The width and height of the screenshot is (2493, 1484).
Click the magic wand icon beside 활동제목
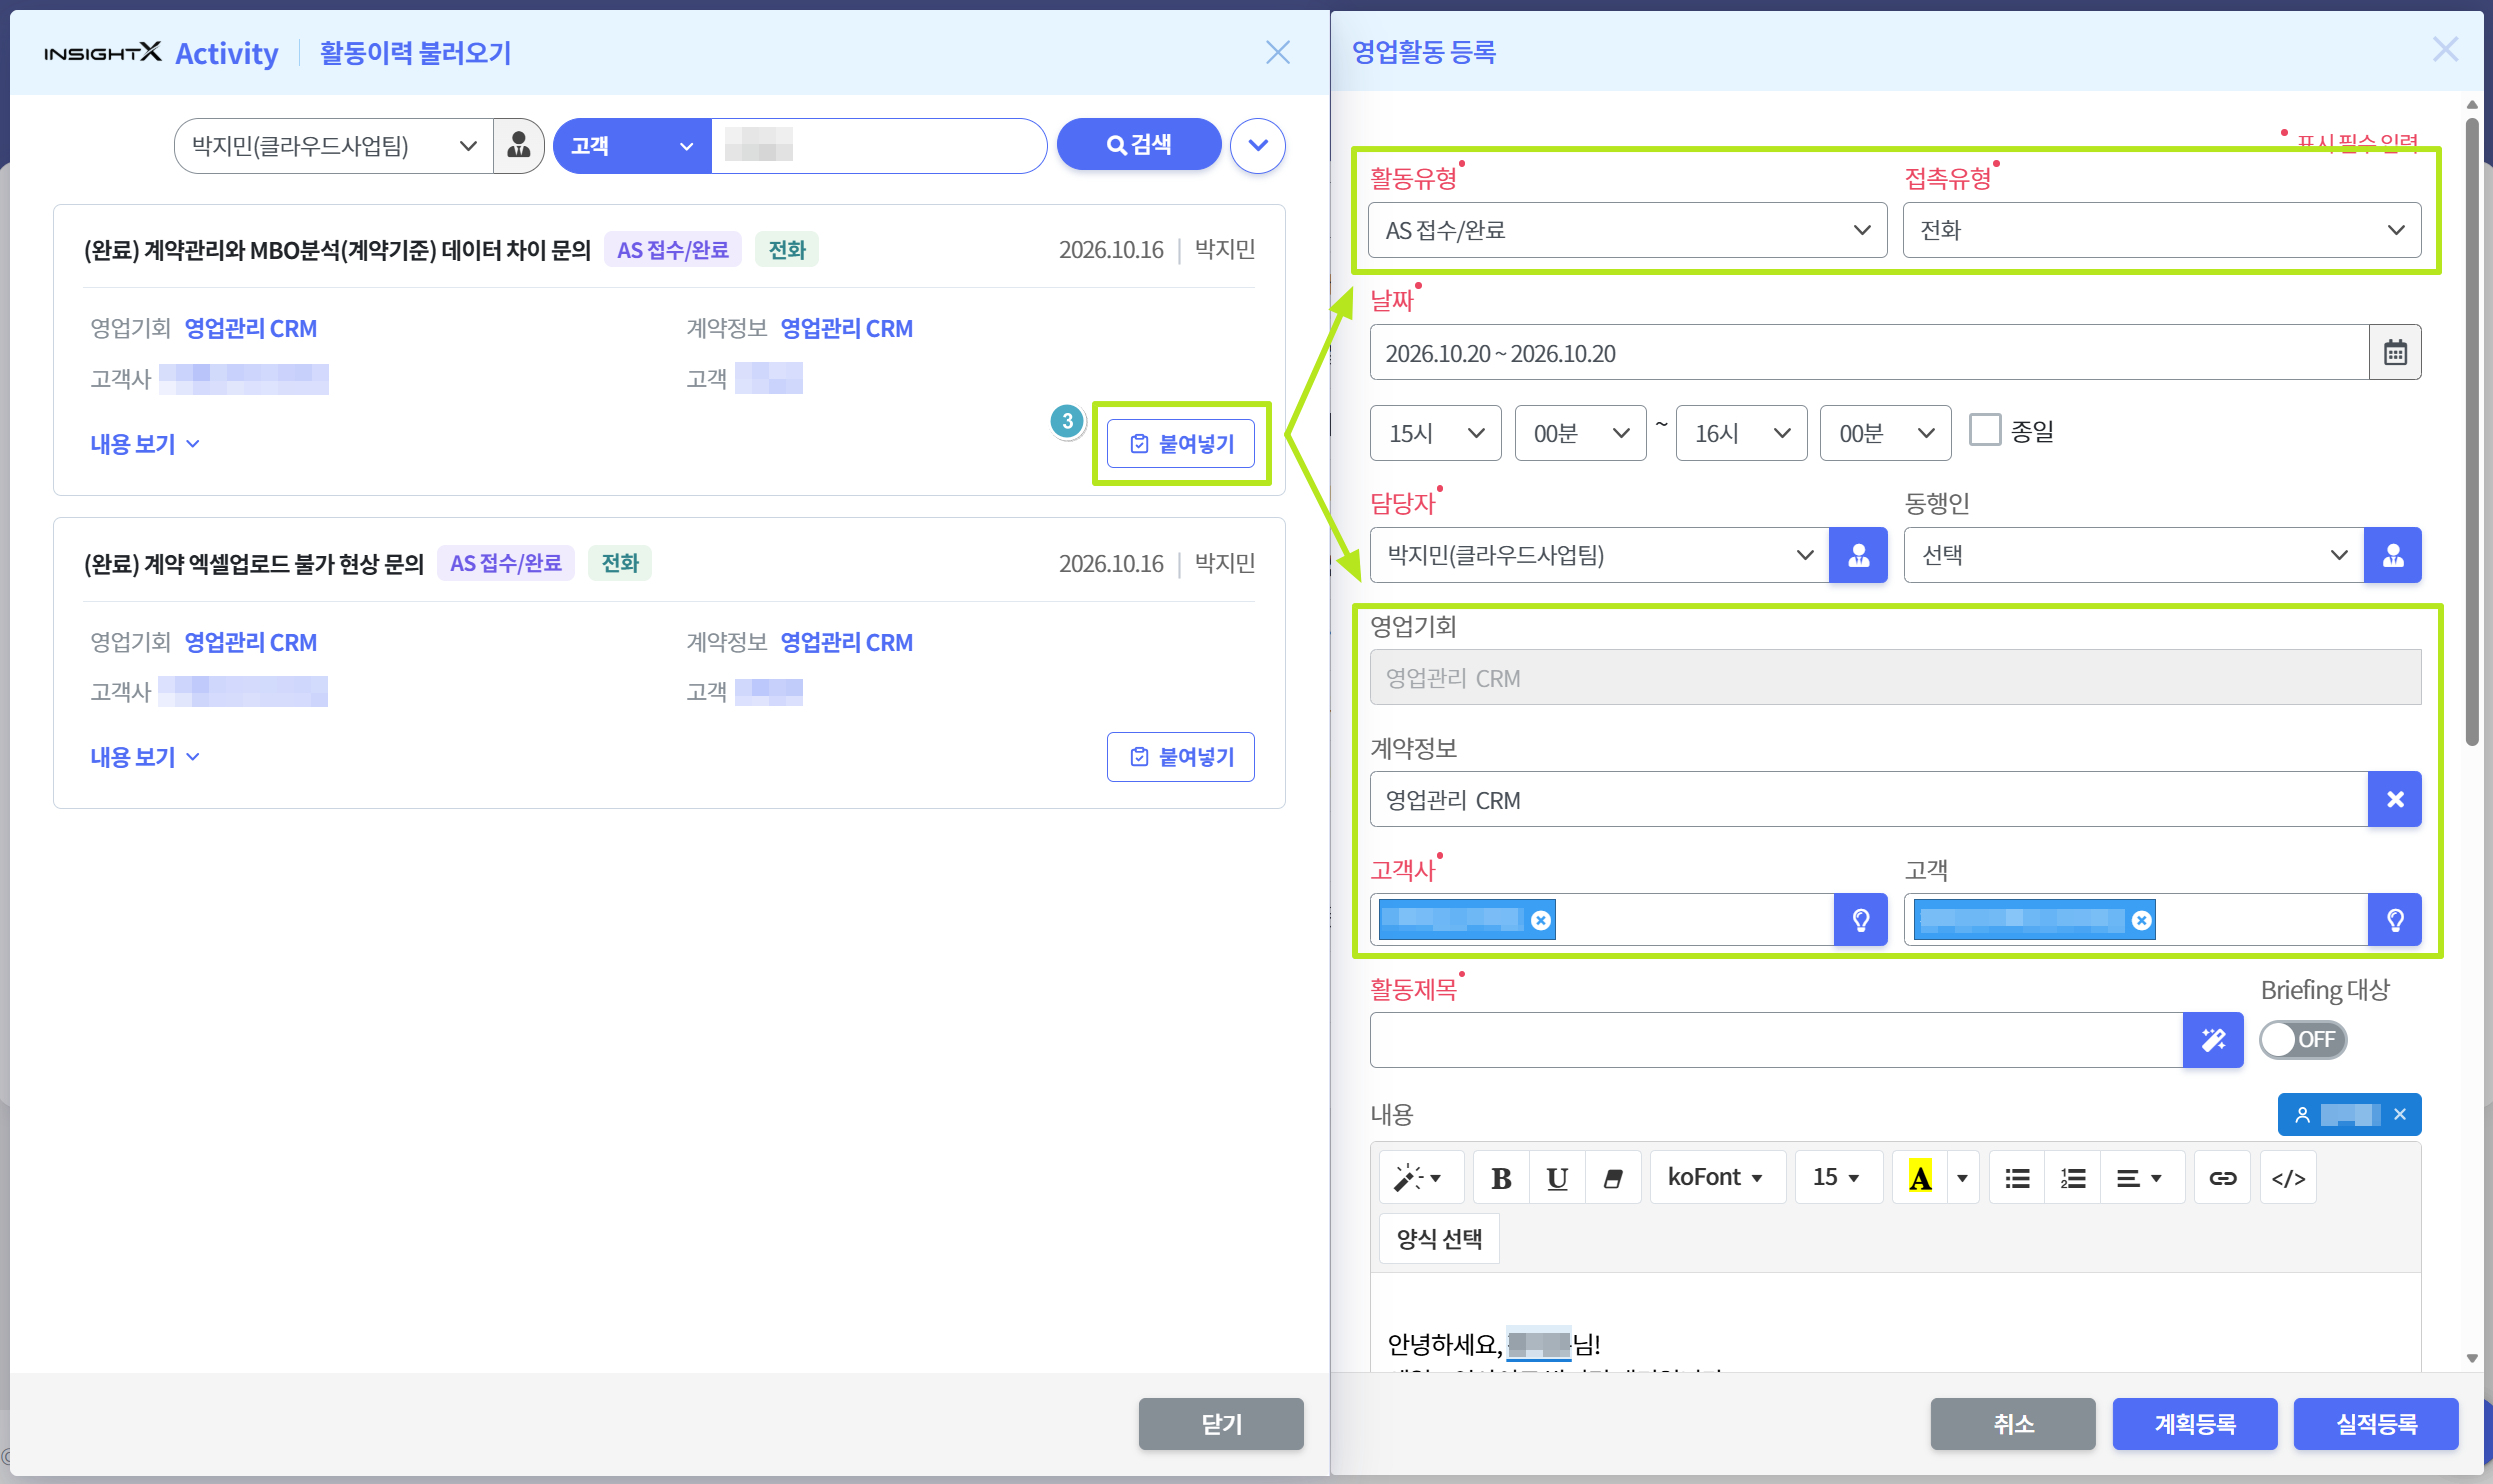point(2213,1040)
